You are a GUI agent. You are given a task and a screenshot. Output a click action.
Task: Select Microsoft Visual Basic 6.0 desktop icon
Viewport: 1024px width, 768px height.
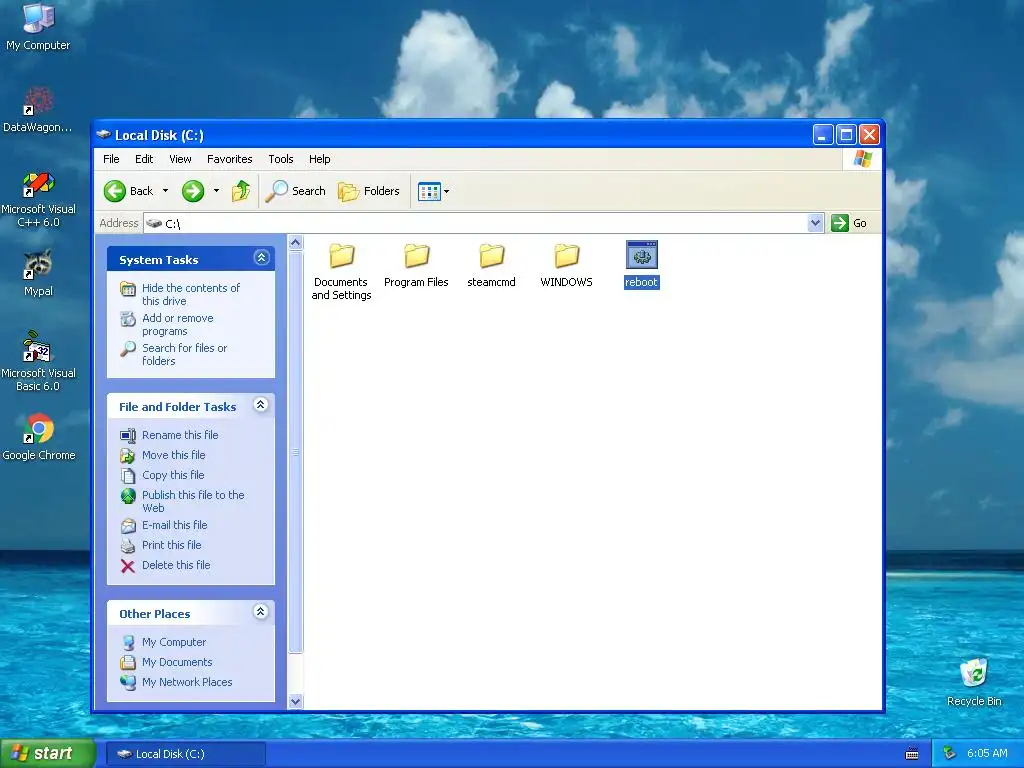tap(38, 361)
